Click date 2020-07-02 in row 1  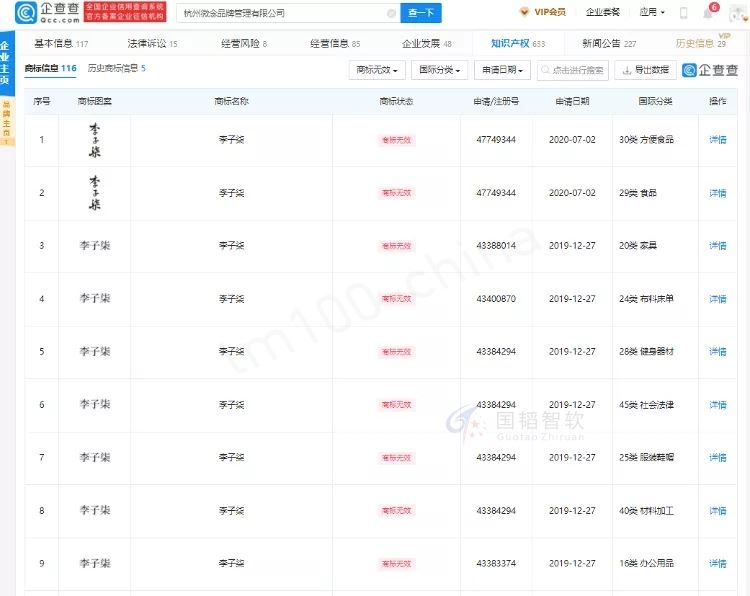coord(572,140)
